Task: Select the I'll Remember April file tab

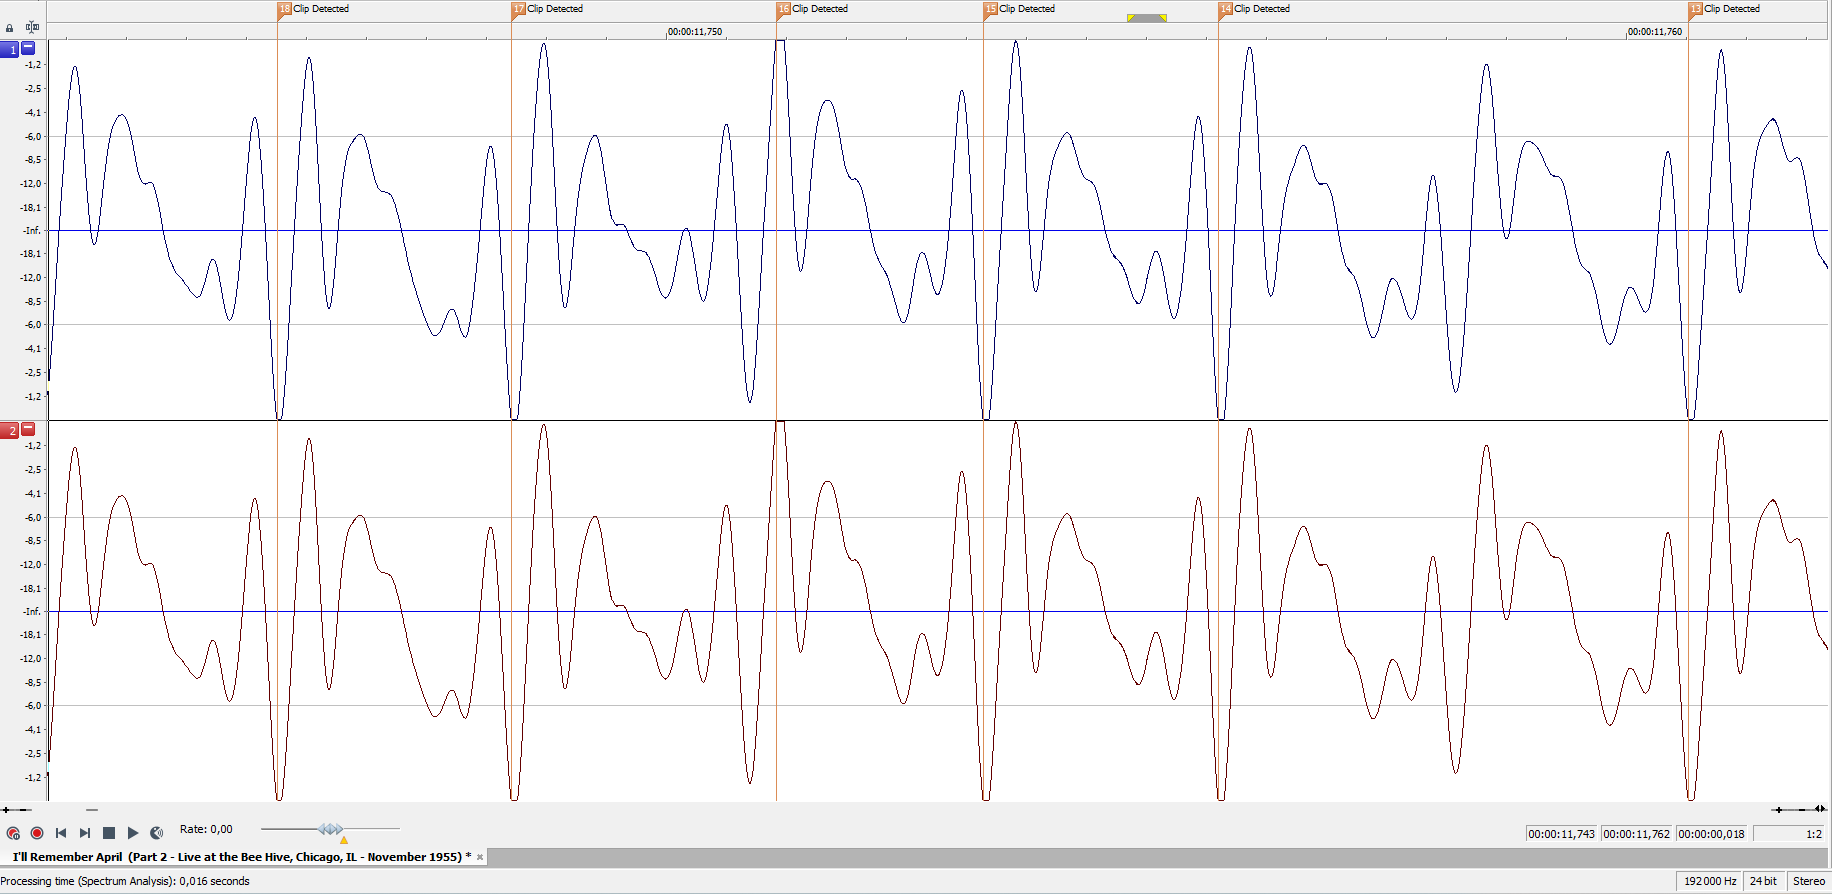Action: [x=236, y=857]
